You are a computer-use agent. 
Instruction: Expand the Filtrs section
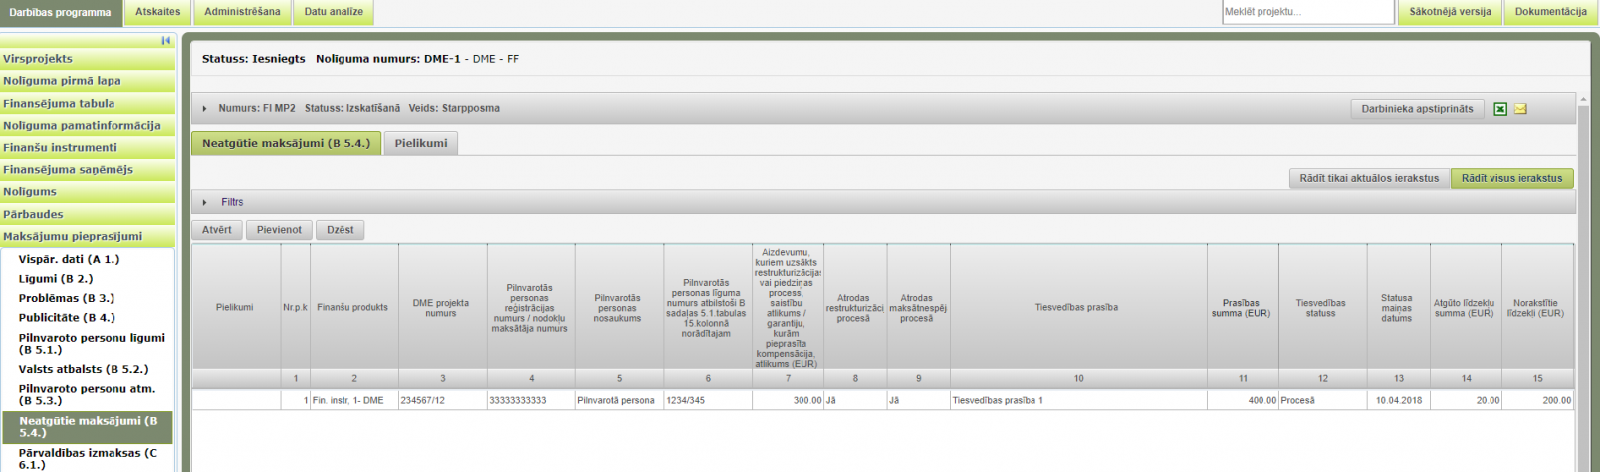(205, 202)
